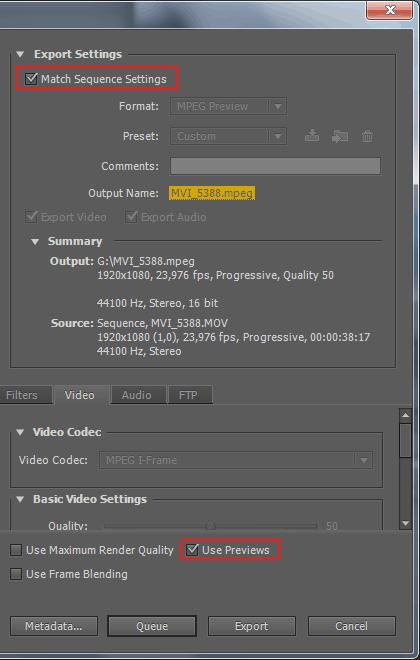Image resolution: width=420 pixels, height=660 pixels.
Task: Open the Format dropdown showing MPEG Preview
Action: (229, 106)
